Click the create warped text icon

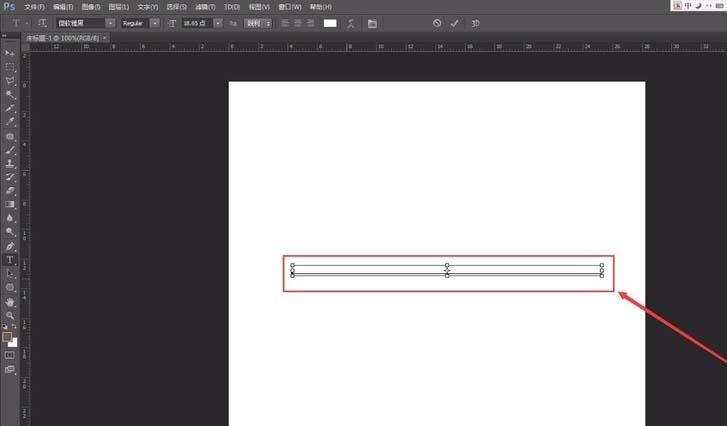(x=351, y=23)
